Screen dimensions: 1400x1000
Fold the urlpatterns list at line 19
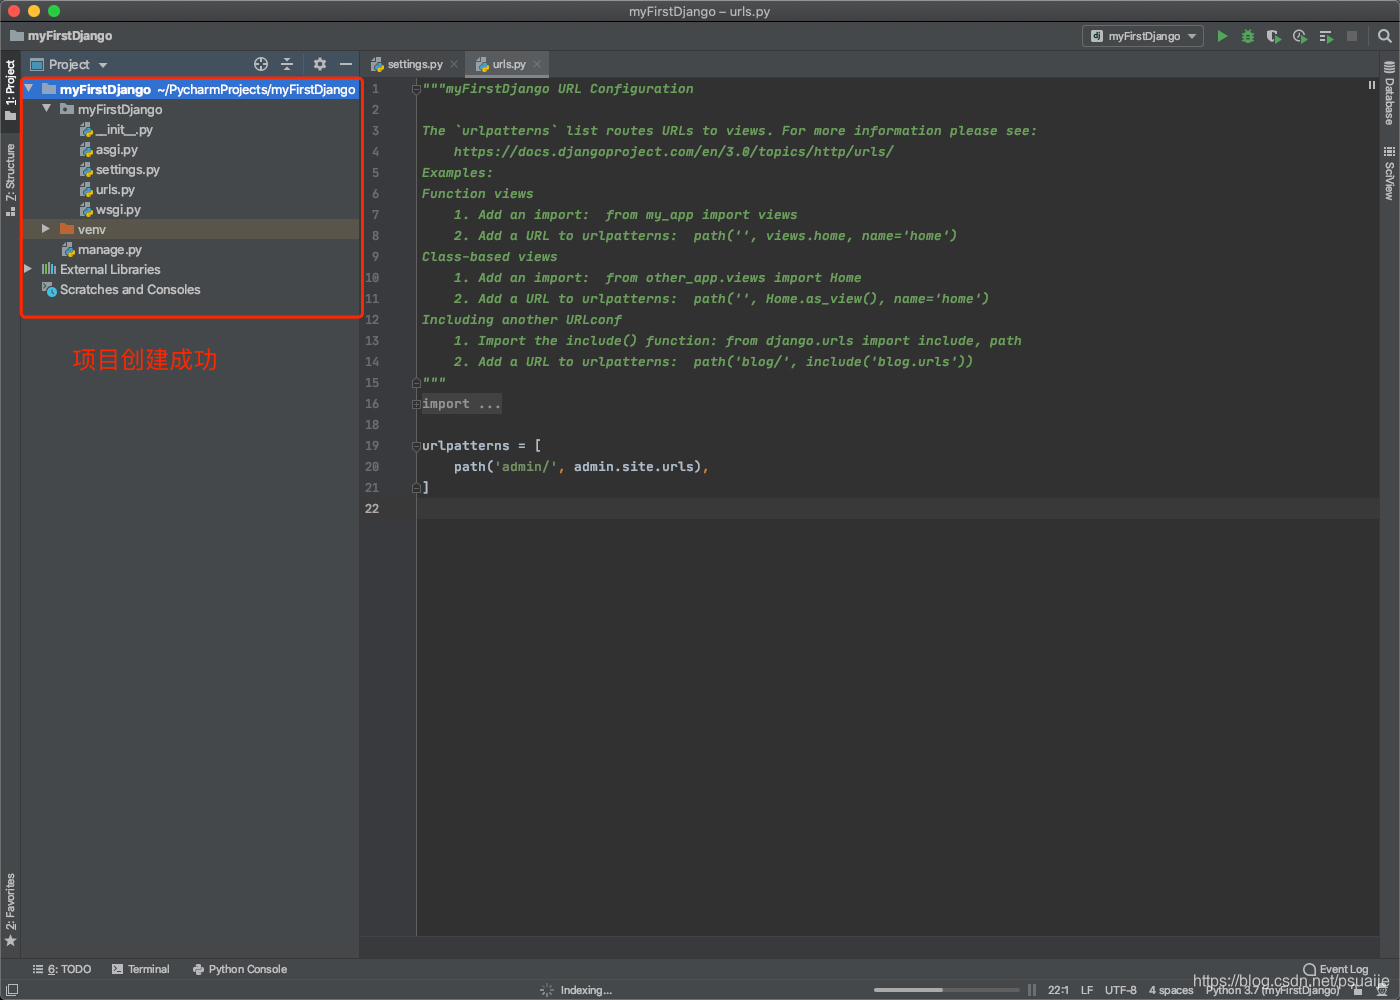(416, 446)
